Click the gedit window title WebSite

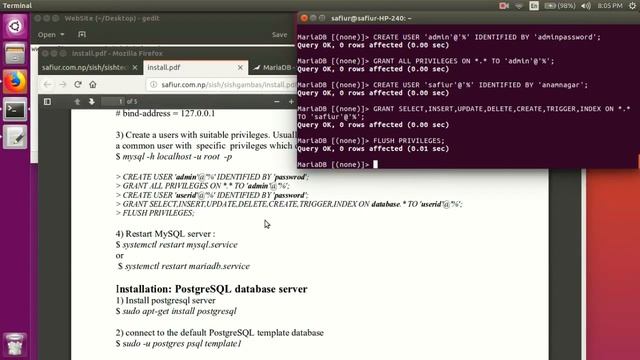[112, 18]
